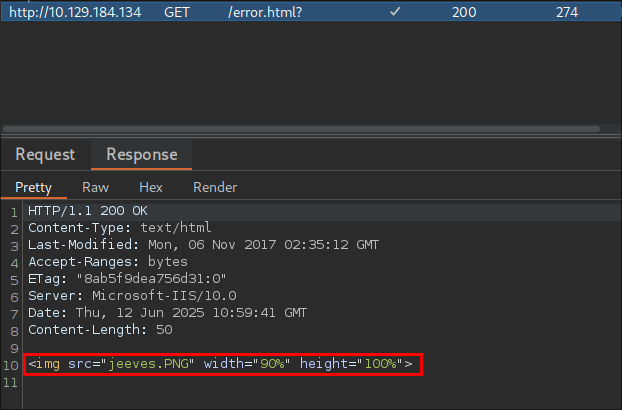Click the Content-Type header line
Screen dimensions: 622x410
coord(119,228)
